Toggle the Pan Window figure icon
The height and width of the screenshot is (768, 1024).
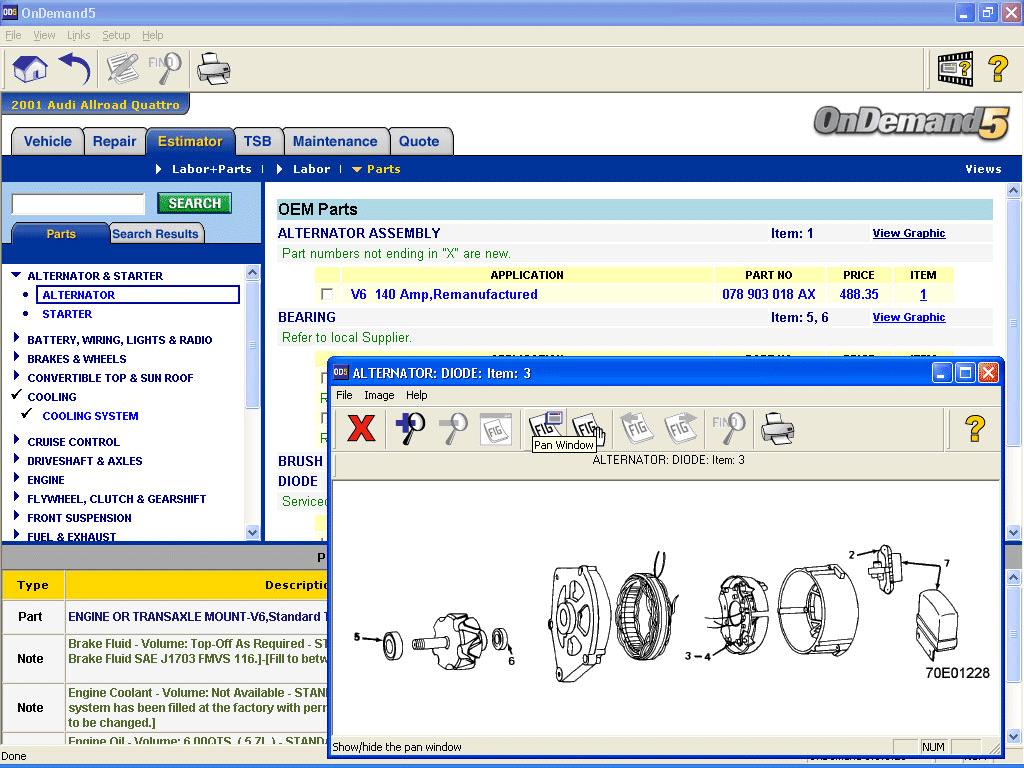(x=546, y=424)
